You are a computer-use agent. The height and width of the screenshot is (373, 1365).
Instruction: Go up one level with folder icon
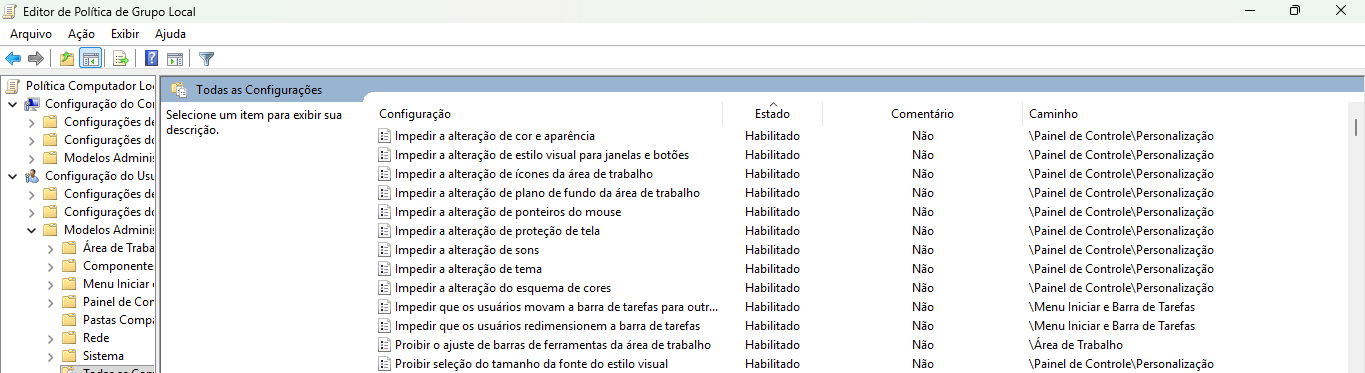(67, 59)
